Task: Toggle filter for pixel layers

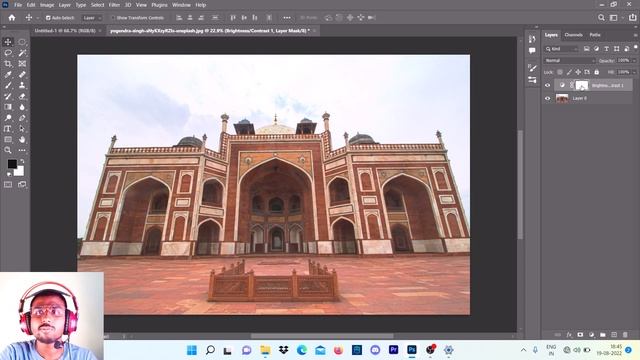Action: click(587, 49)
